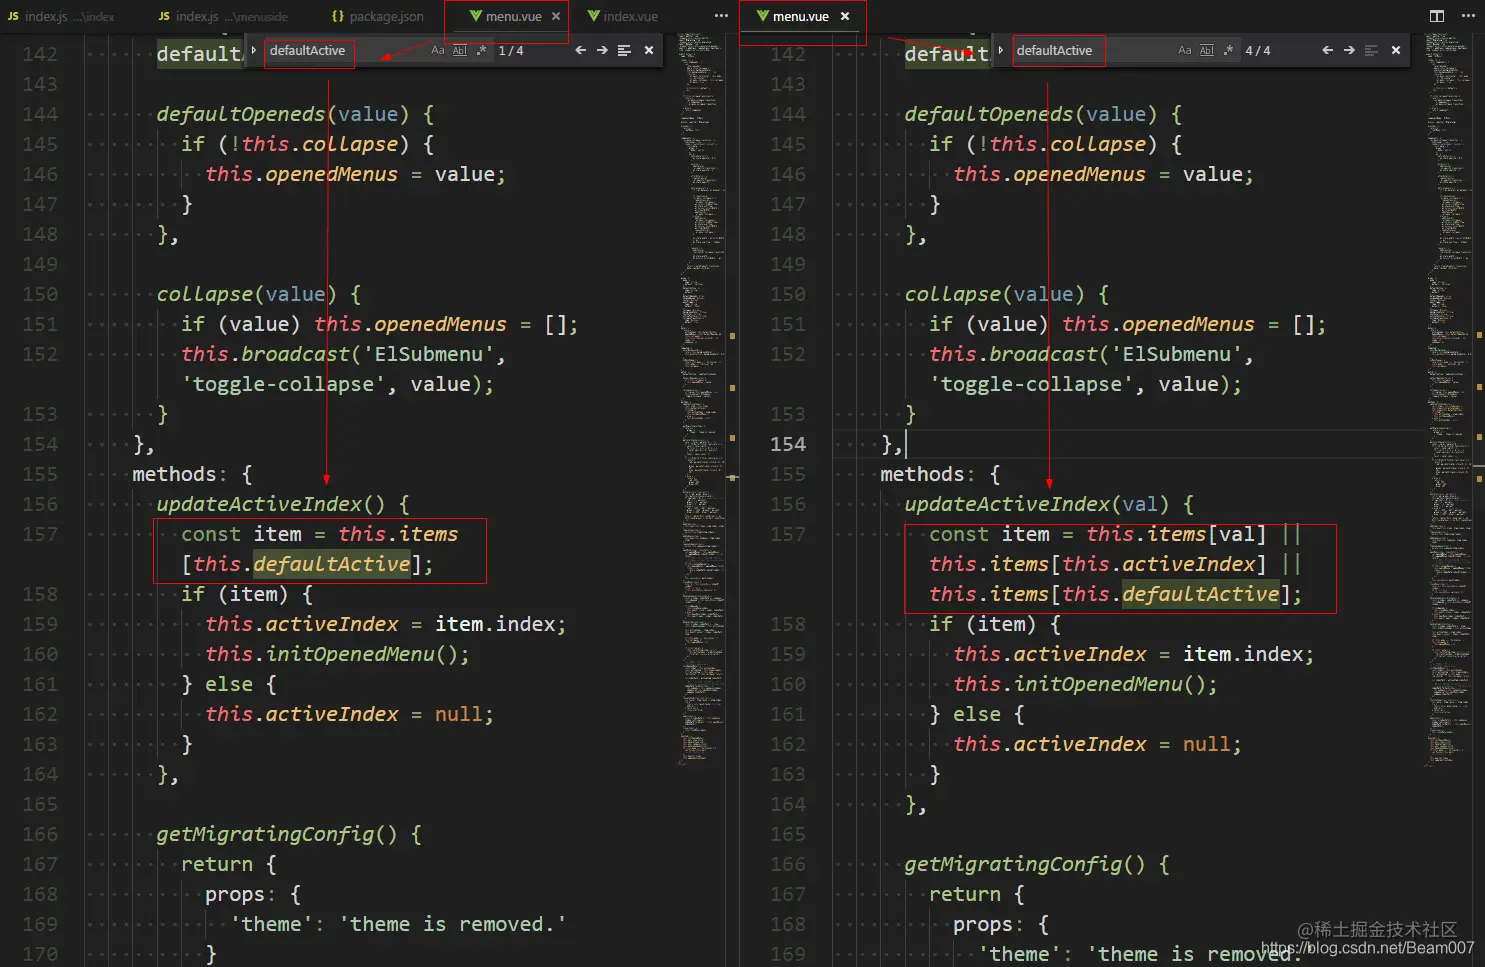The height and width of the screenshot is (967, 1485).
Task: Click updateActiveIndex(val) in the right editor
Action: [x=1036, y=504]
